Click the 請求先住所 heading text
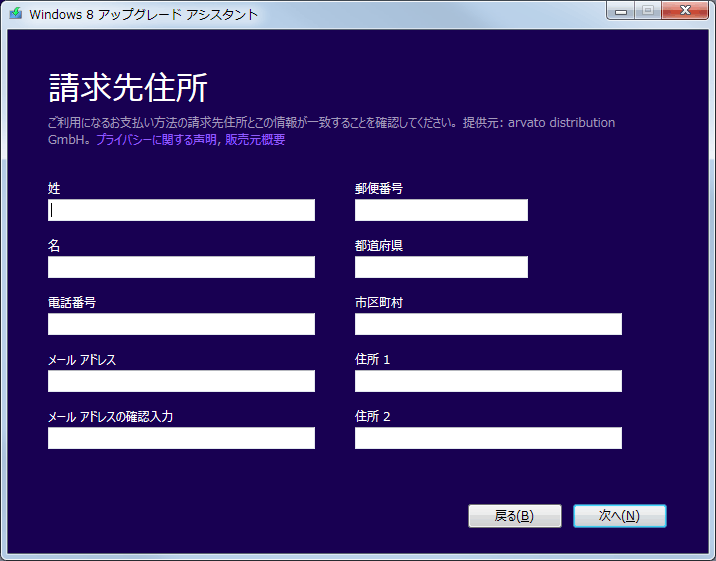The image size is (716, 561). tap(128, 87)
